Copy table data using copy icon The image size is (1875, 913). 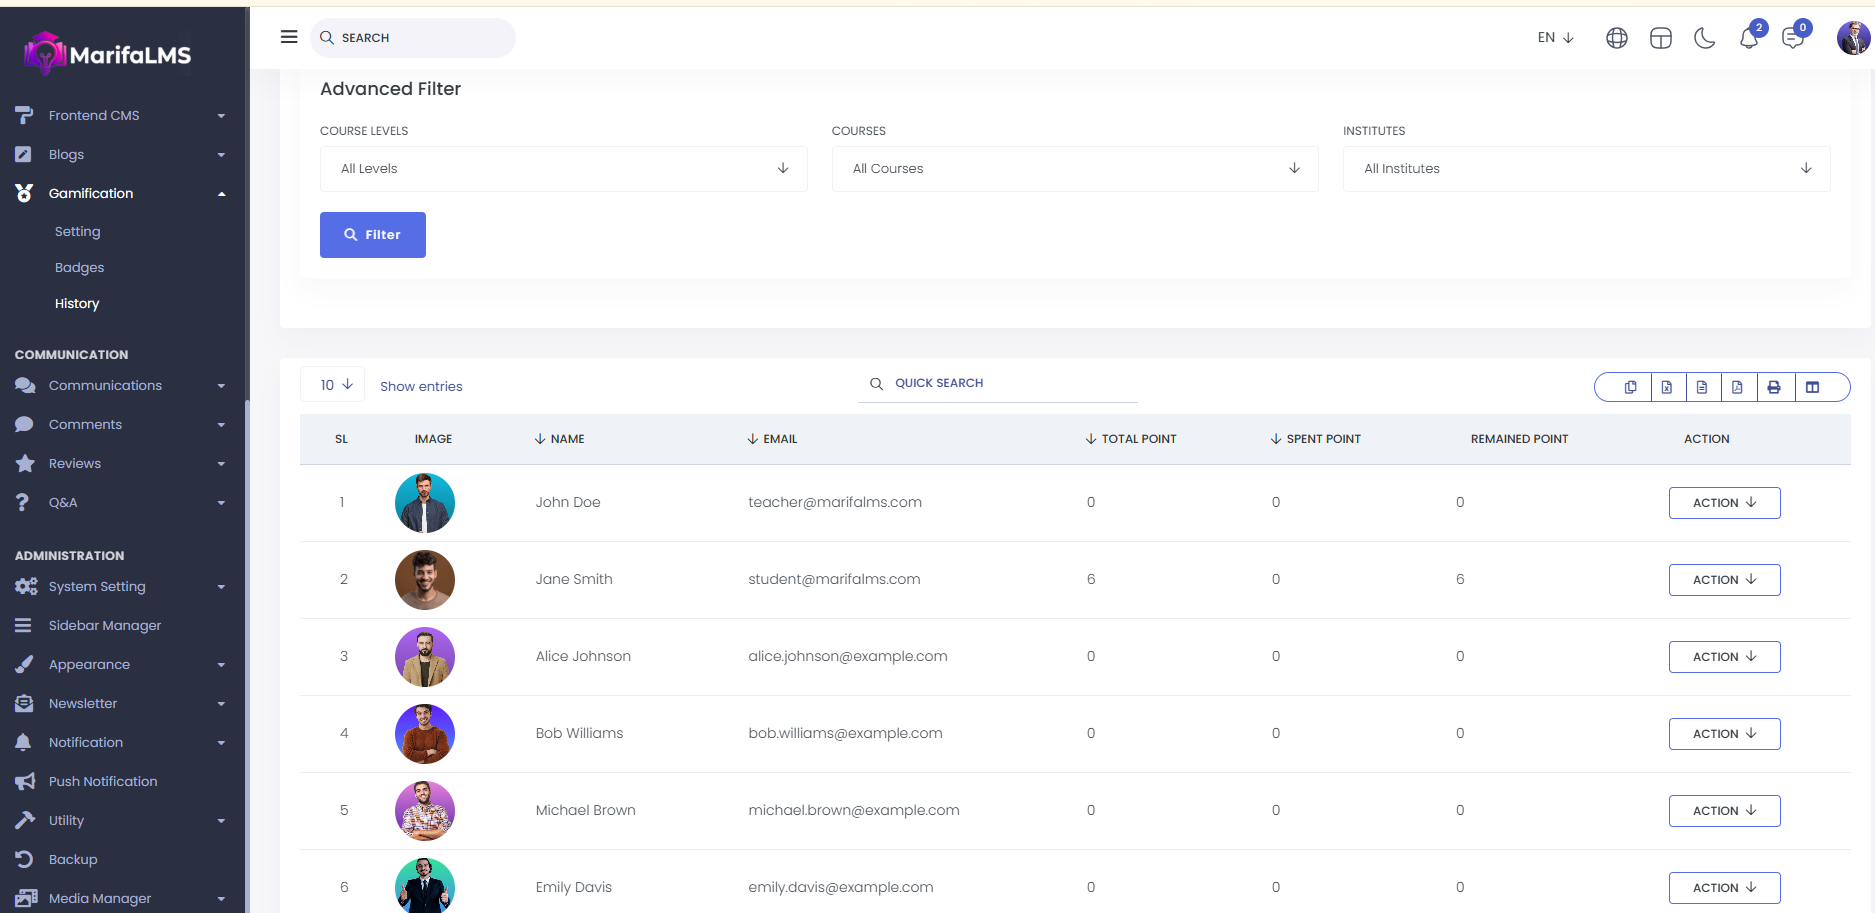(x=1630, y=387)
